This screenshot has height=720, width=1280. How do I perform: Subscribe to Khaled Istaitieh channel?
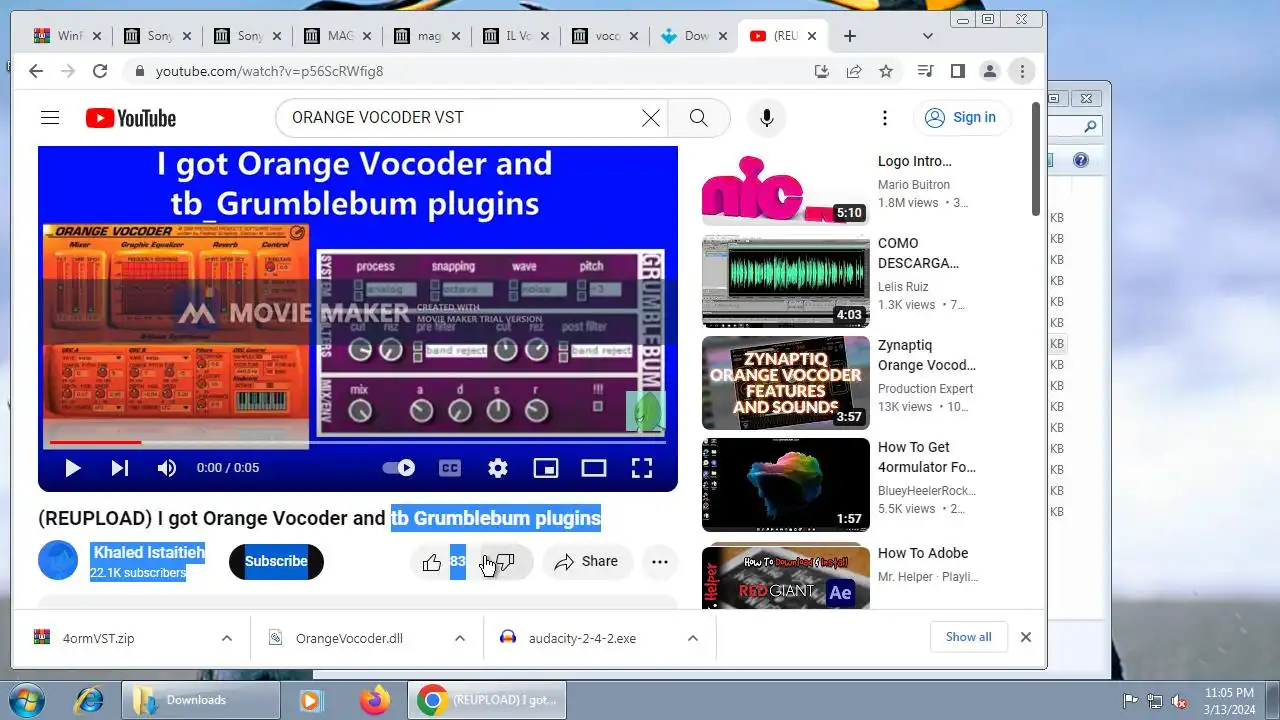(x=276, y=562)
